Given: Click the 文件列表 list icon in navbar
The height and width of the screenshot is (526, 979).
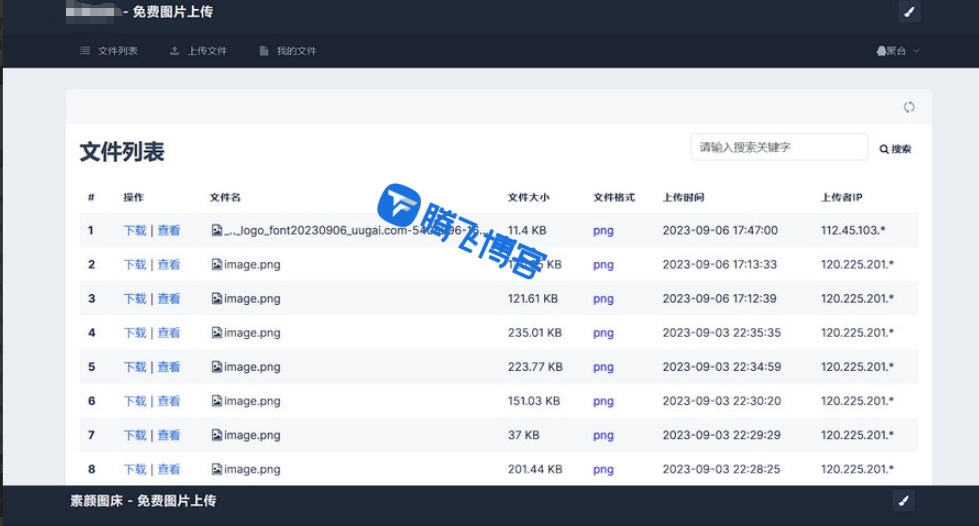Looking at the screenshot, I should (x=85, y=51).
